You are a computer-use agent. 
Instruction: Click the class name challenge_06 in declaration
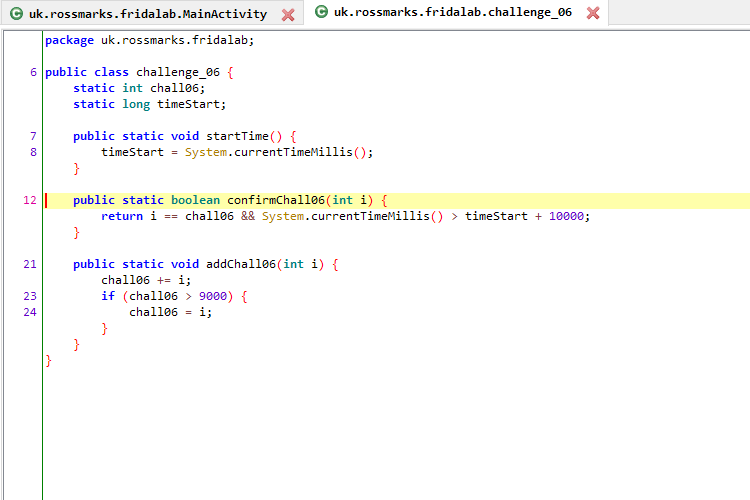click(x=178, y=72)
